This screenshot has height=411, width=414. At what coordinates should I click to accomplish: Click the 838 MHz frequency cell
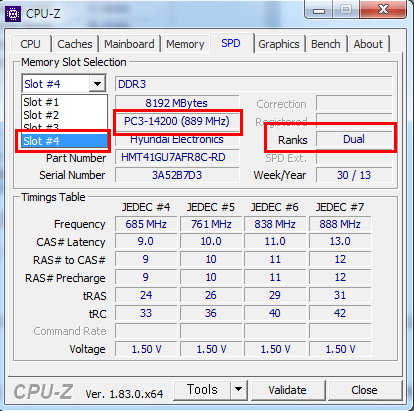point(275,224)
